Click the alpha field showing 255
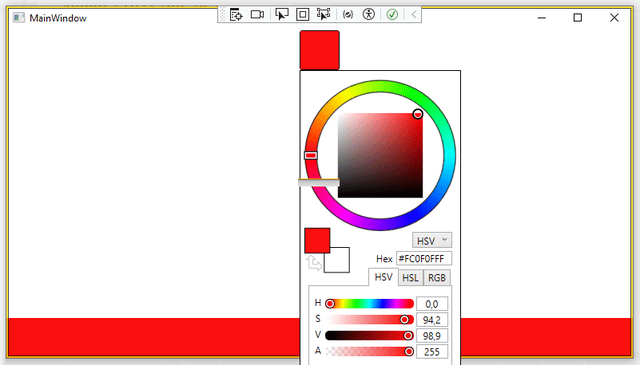 [x=432, y=352]
